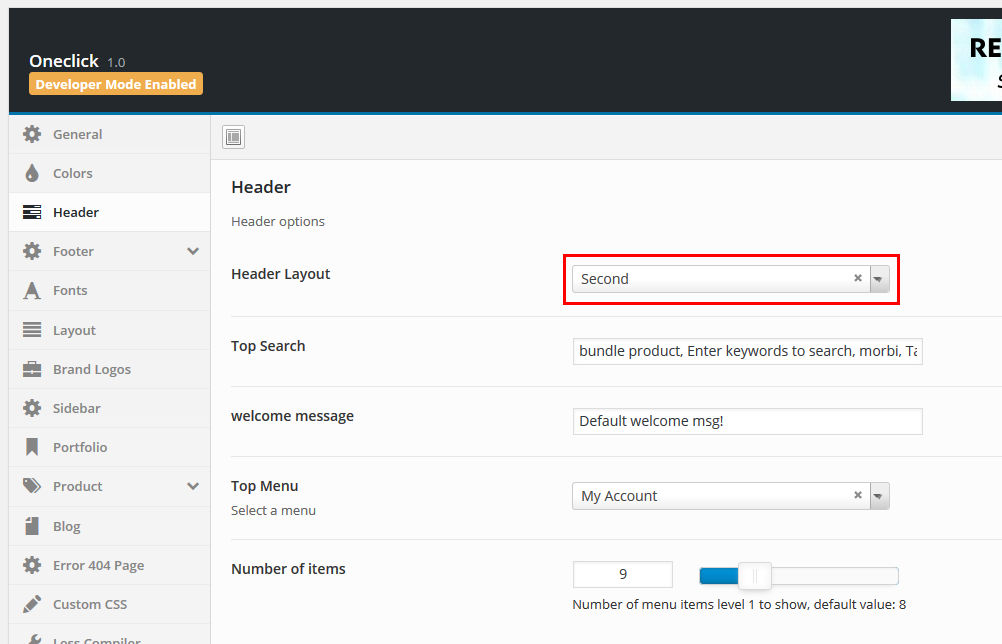Expand the Product submenu chevron
1002x644 pixels.
point(193,486)
